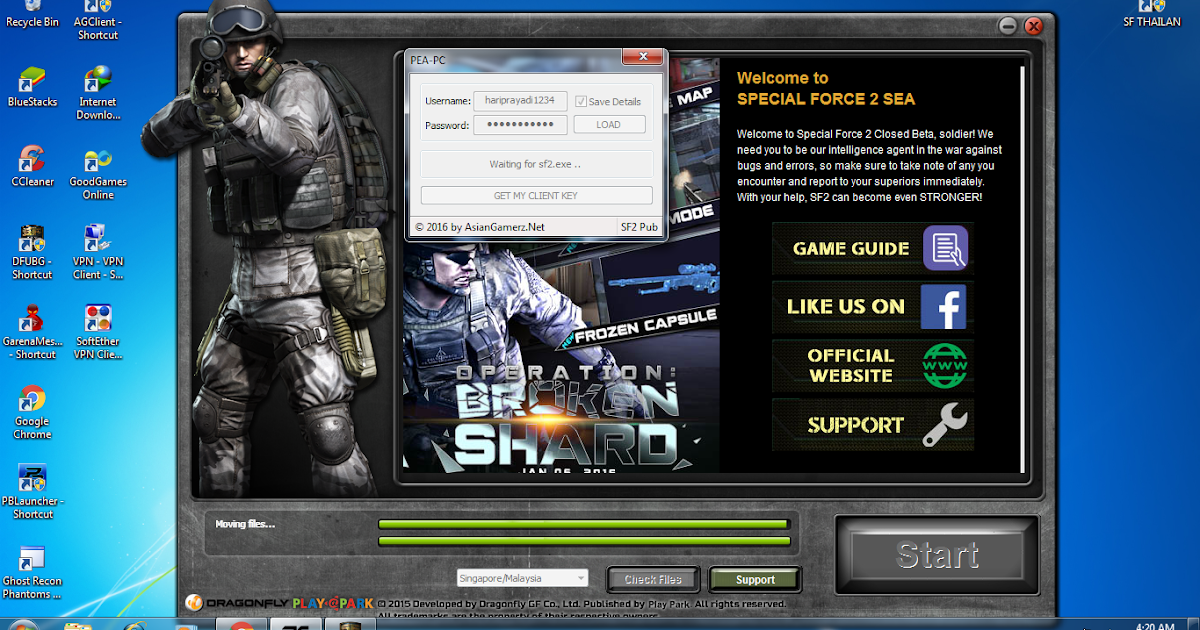Screen dimensions: 1200x630
Task: Click the Check Files button
Action: [x=652, y=578]
